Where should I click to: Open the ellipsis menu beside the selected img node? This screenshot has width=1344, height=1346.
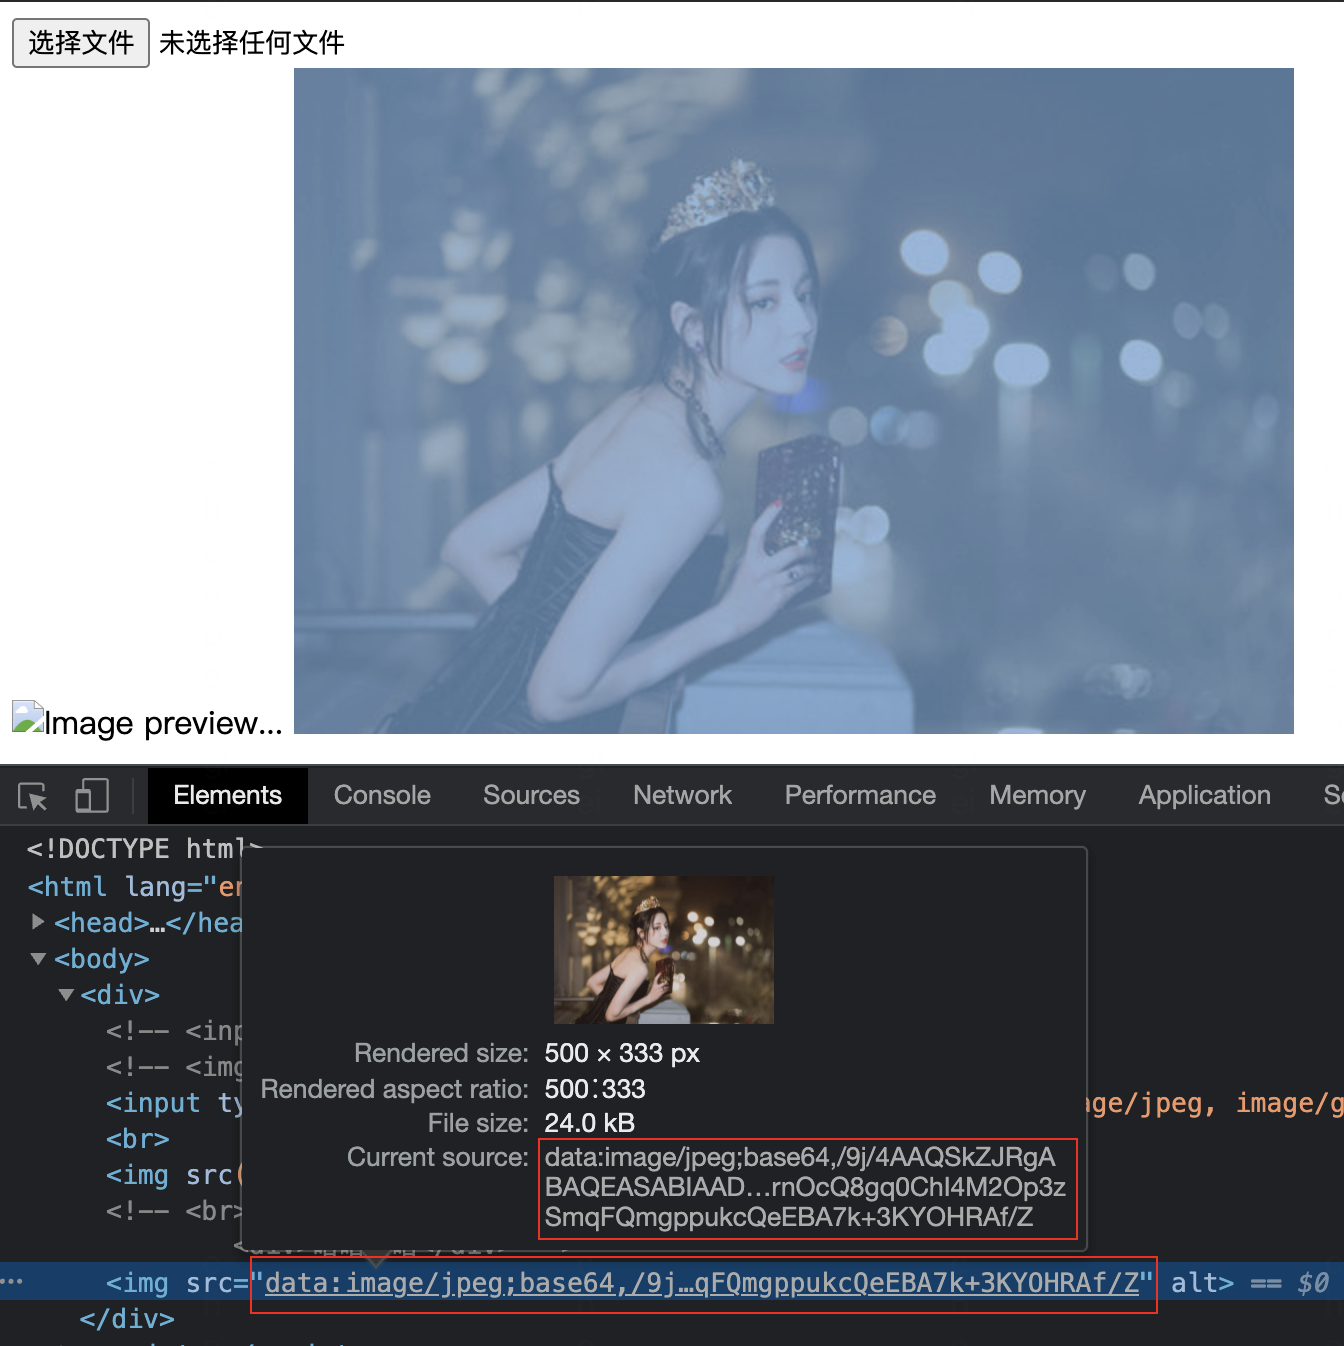click(10, 1282)
